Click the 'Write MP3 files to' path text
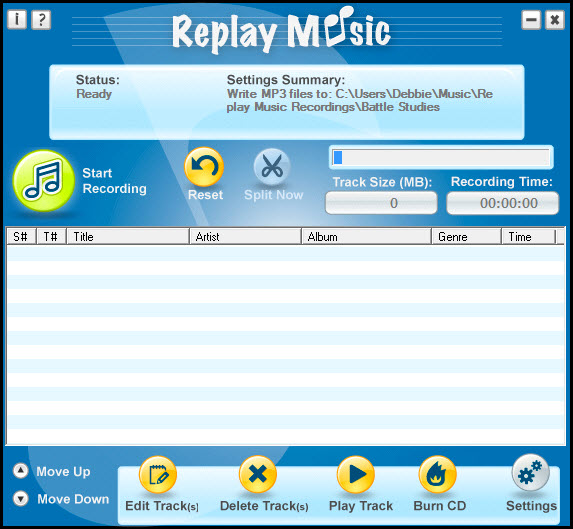 (360, 100)
